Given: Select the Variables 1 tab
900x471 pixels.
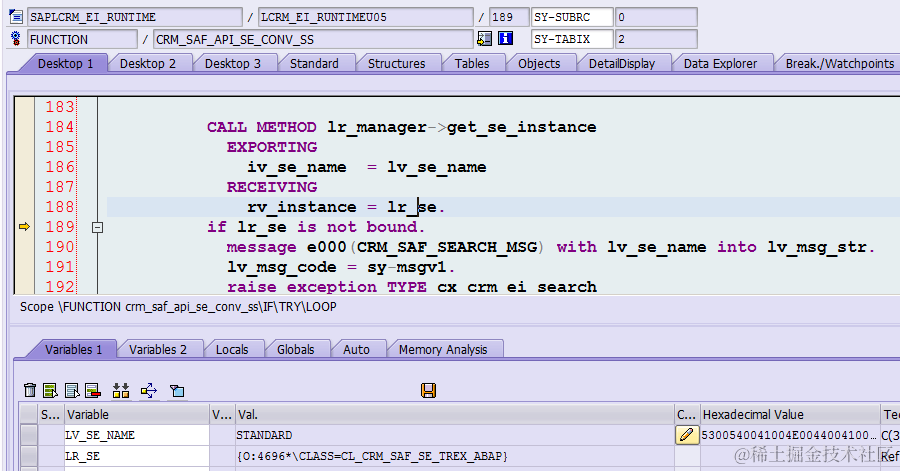Looking at the screenshot, I should [73, 349].
